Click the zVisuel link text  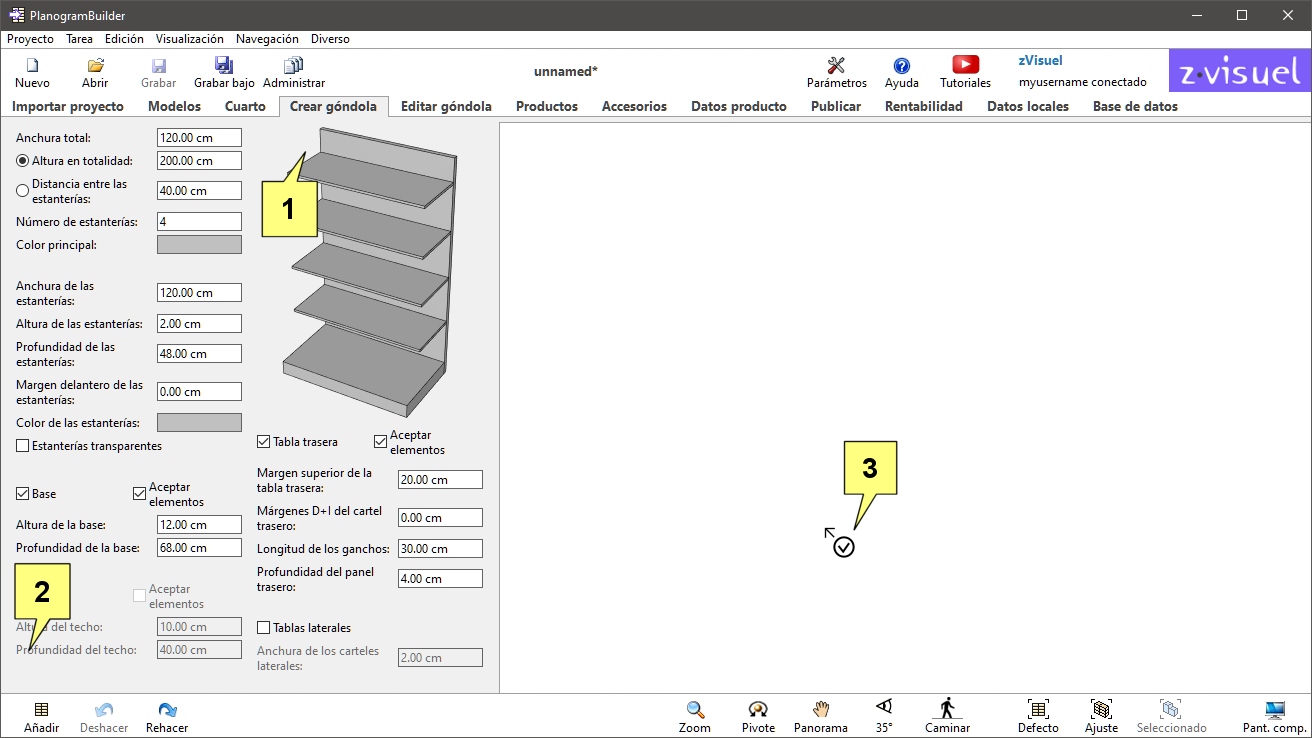tap(1040, 61)
